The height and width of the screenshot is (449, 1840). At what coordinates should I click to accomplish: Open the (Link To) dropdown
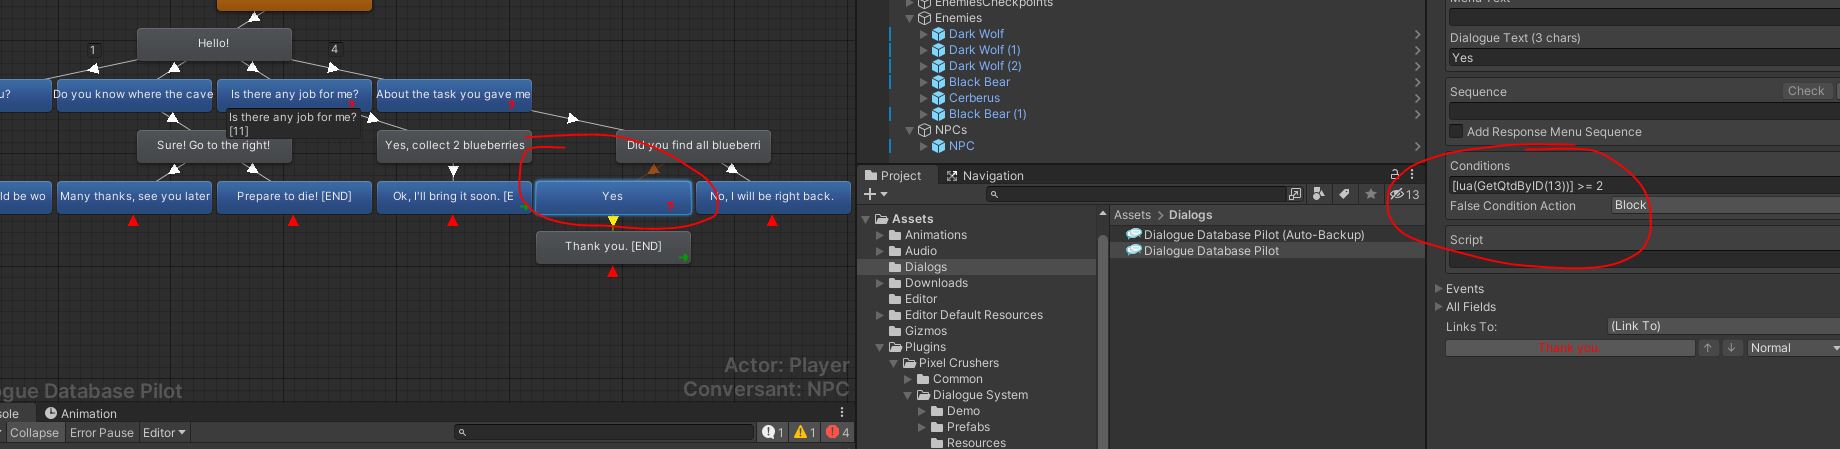pyautogui.click(x=1723, y=326)
